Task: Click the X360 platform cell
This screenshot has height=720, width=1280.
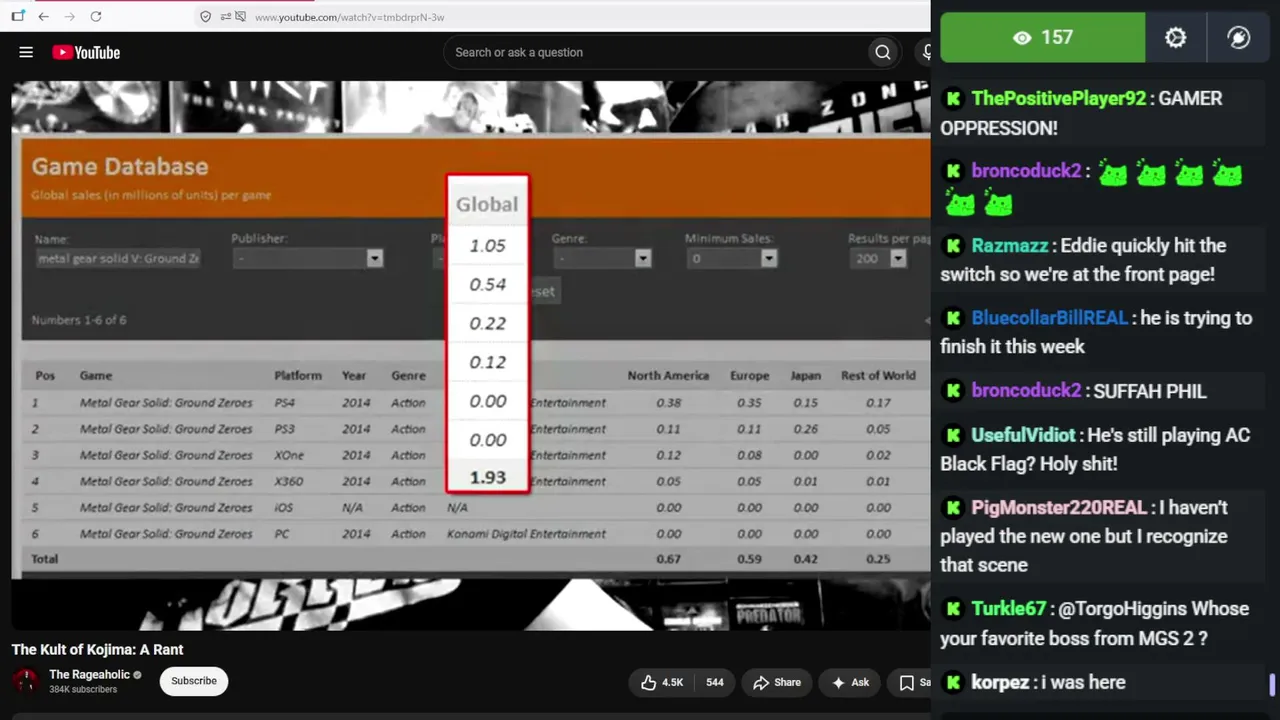Action: point(288,481)
